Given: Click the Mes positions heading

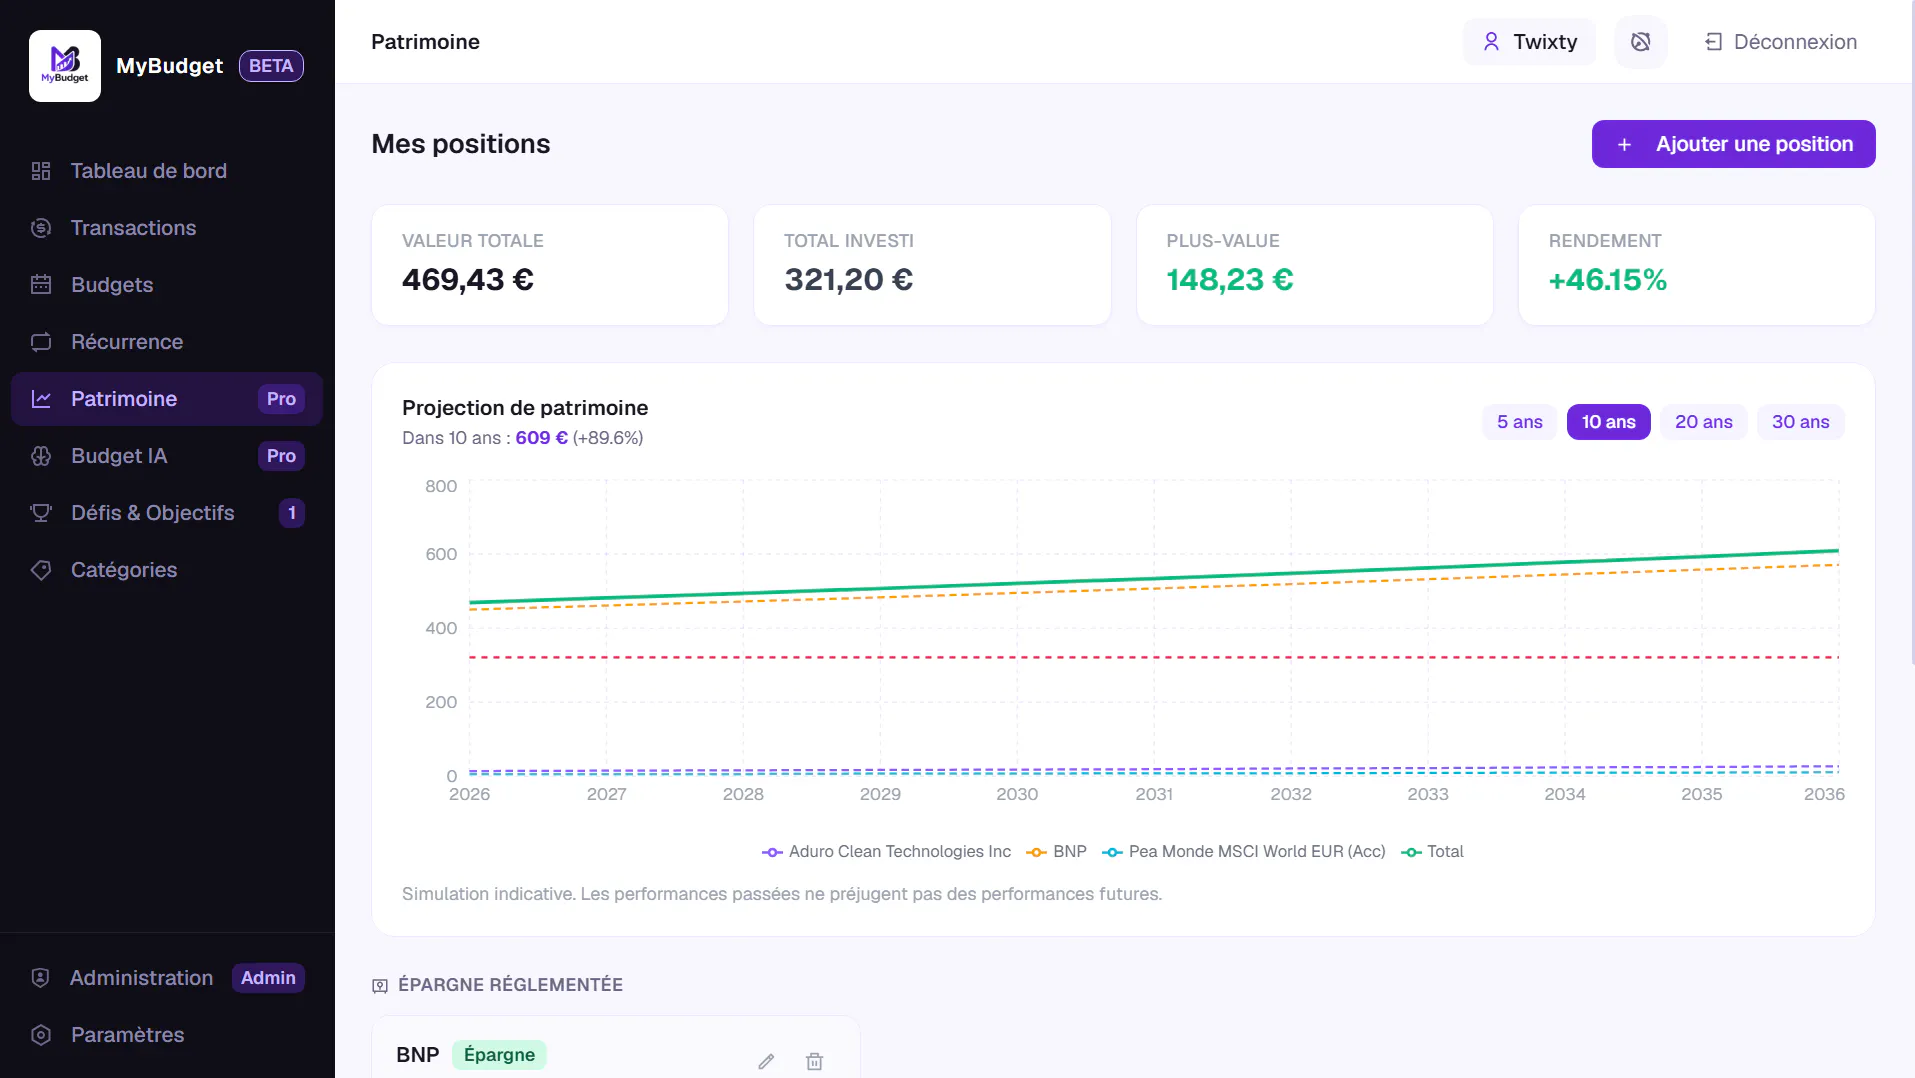Looking at the screenshot, I should click(461, 144).
